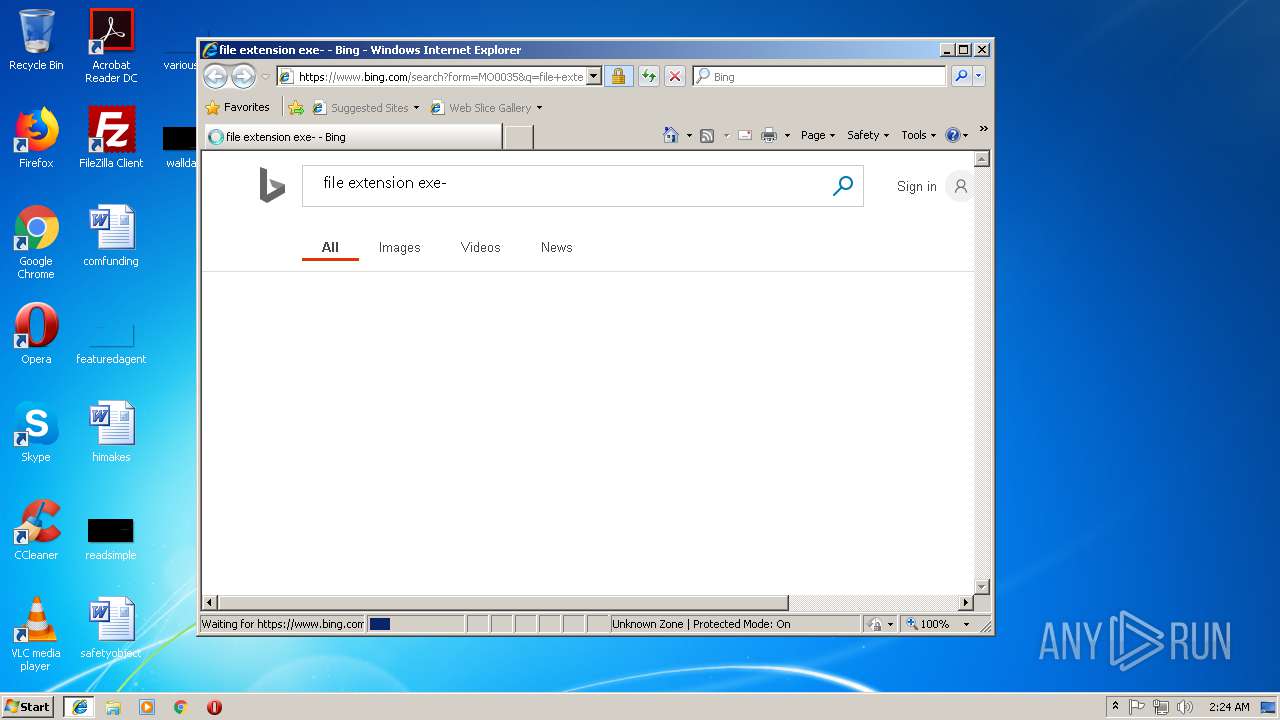1280x720 pixels.
Task: Click the Start button
Action: (x=27, y=706)
